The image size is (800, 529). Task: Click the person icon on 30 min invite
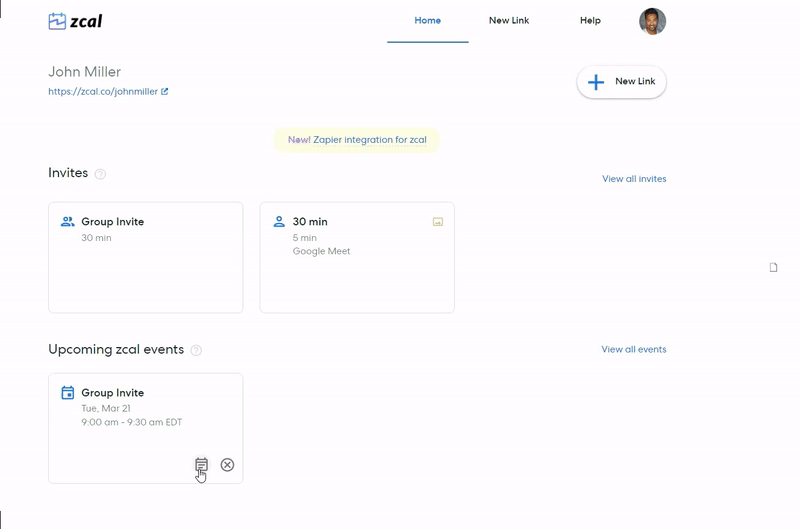[x=279, y=221]
